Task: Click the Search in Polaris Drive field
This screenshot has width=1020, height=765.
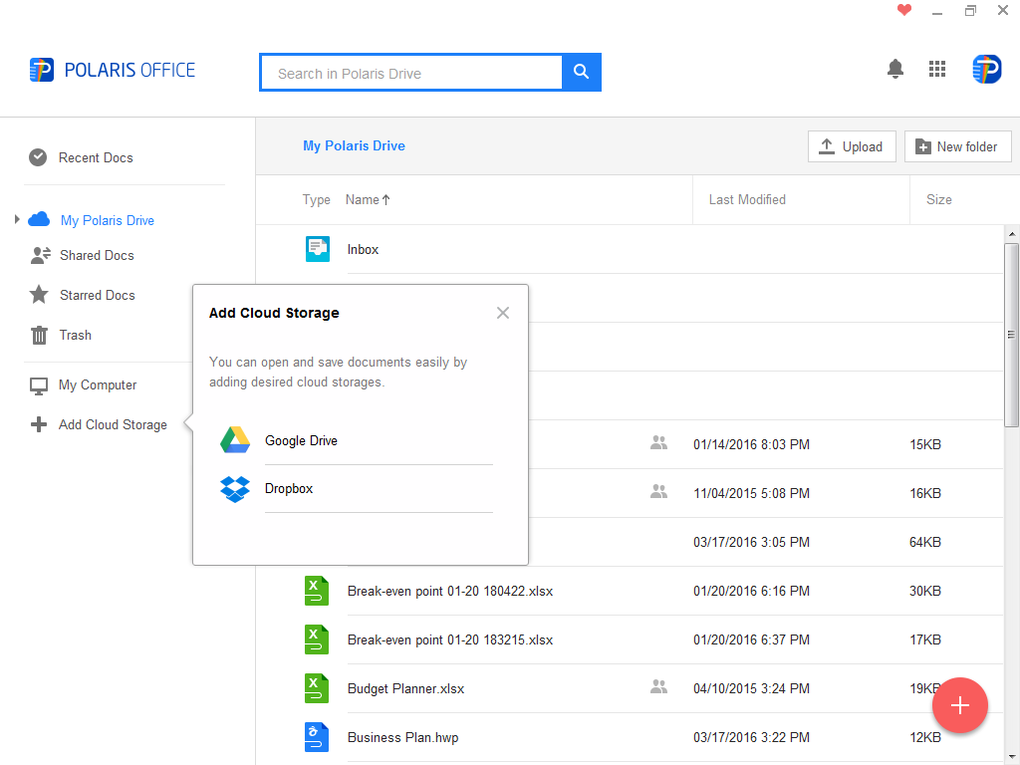Action: pyautogui.click(x=411, y=72)
